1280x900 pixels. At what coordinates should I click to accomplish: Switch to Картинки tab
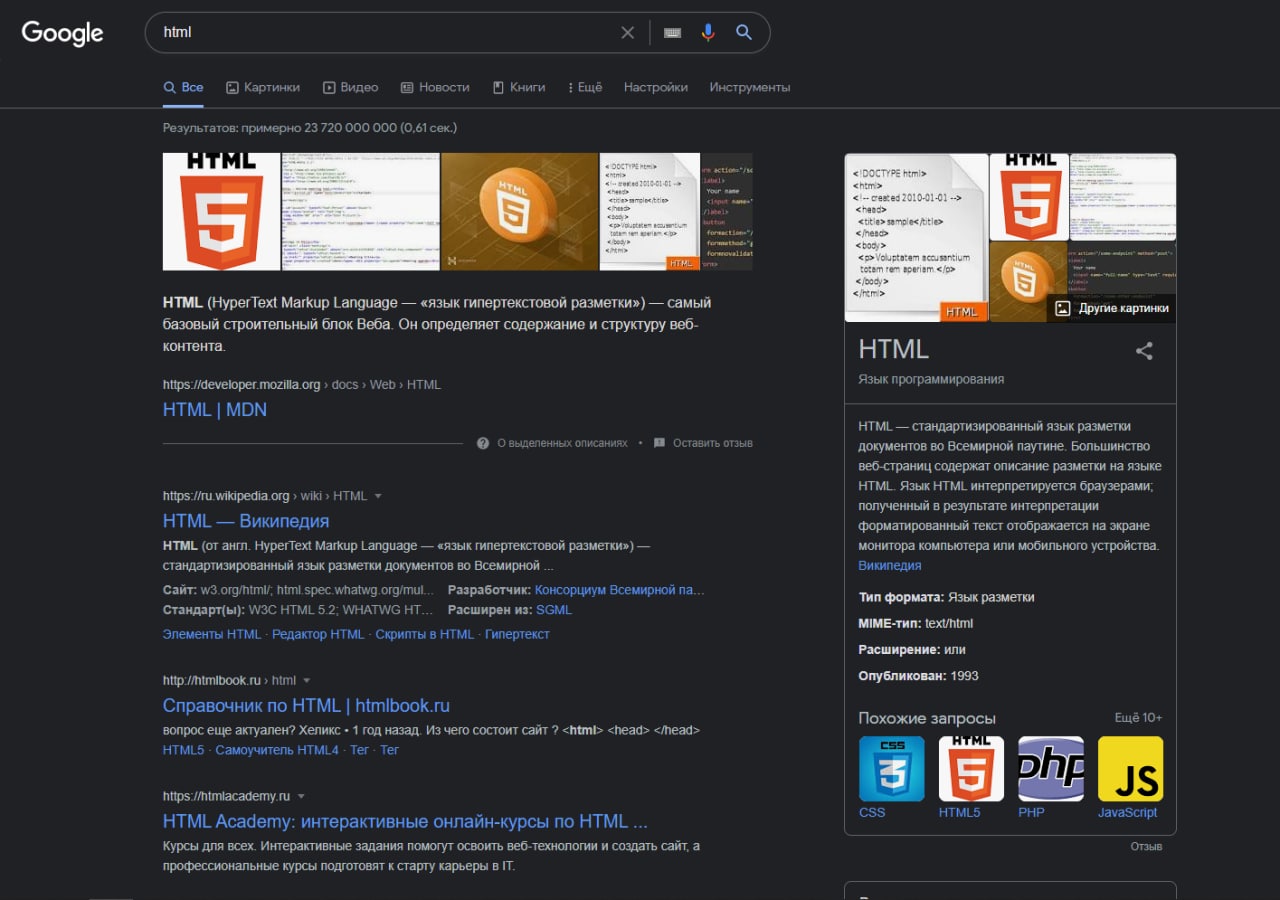click(263, 87)
